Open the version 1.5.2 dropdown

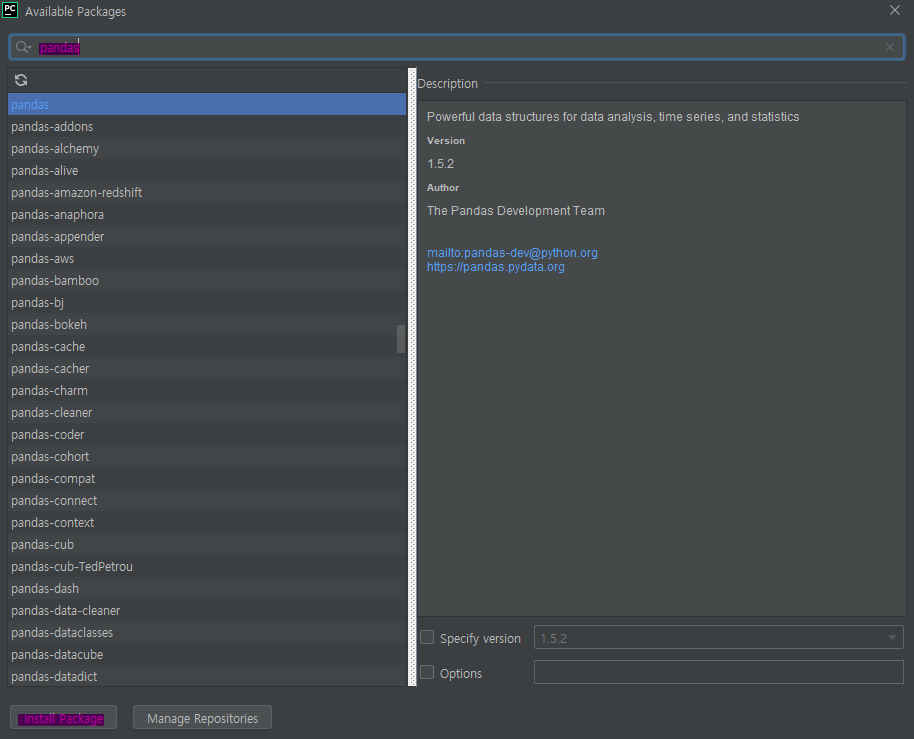click(x=718, y=638)
